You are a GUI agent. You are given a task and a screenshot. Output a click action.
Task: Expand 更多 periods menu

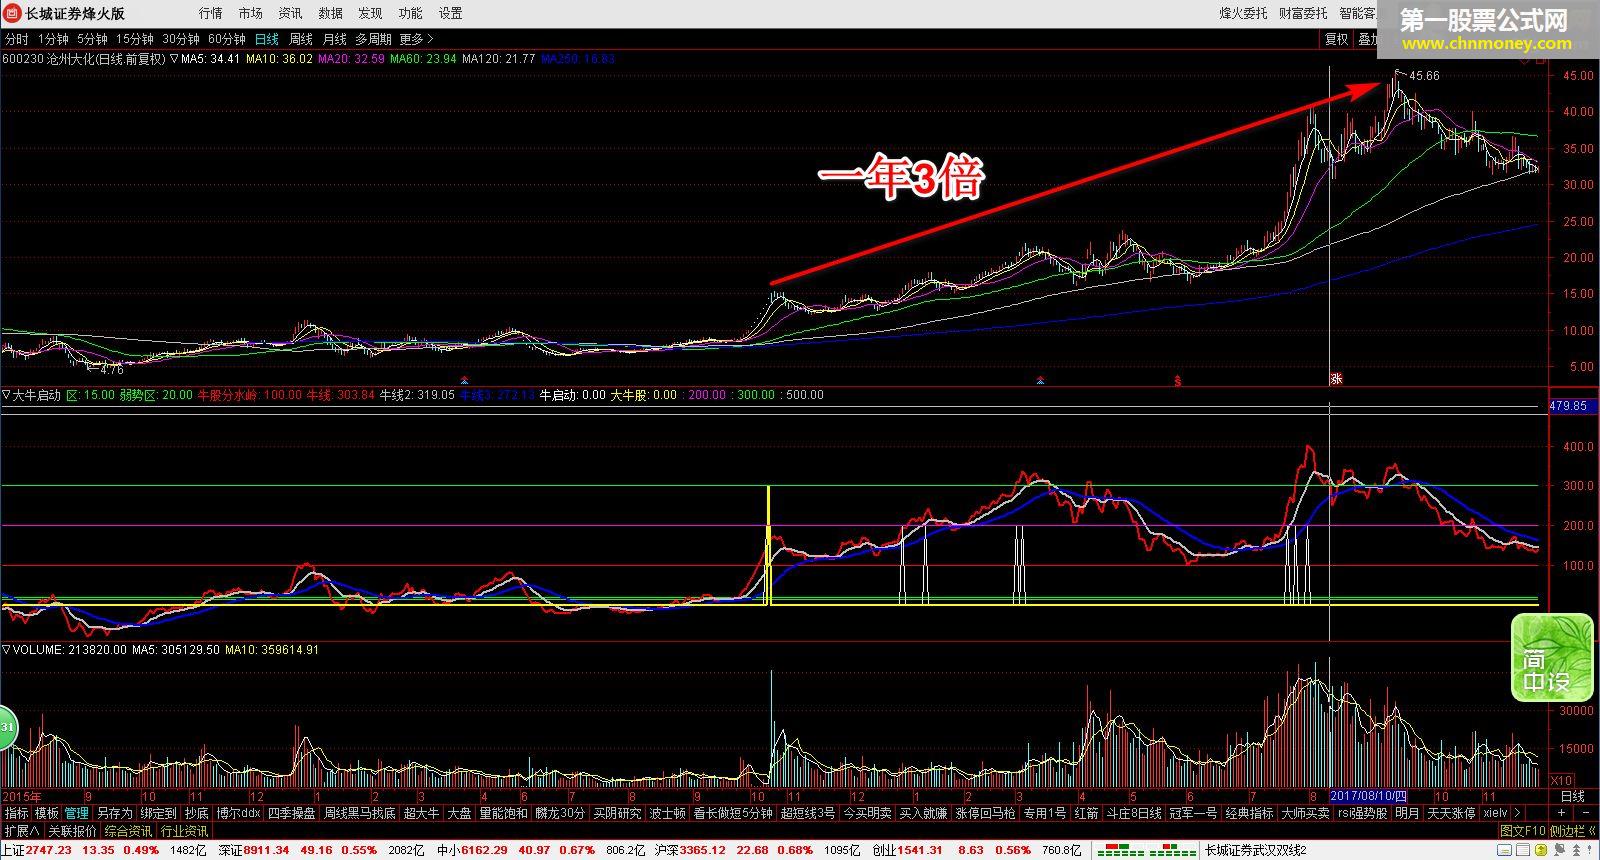(416, 39)
